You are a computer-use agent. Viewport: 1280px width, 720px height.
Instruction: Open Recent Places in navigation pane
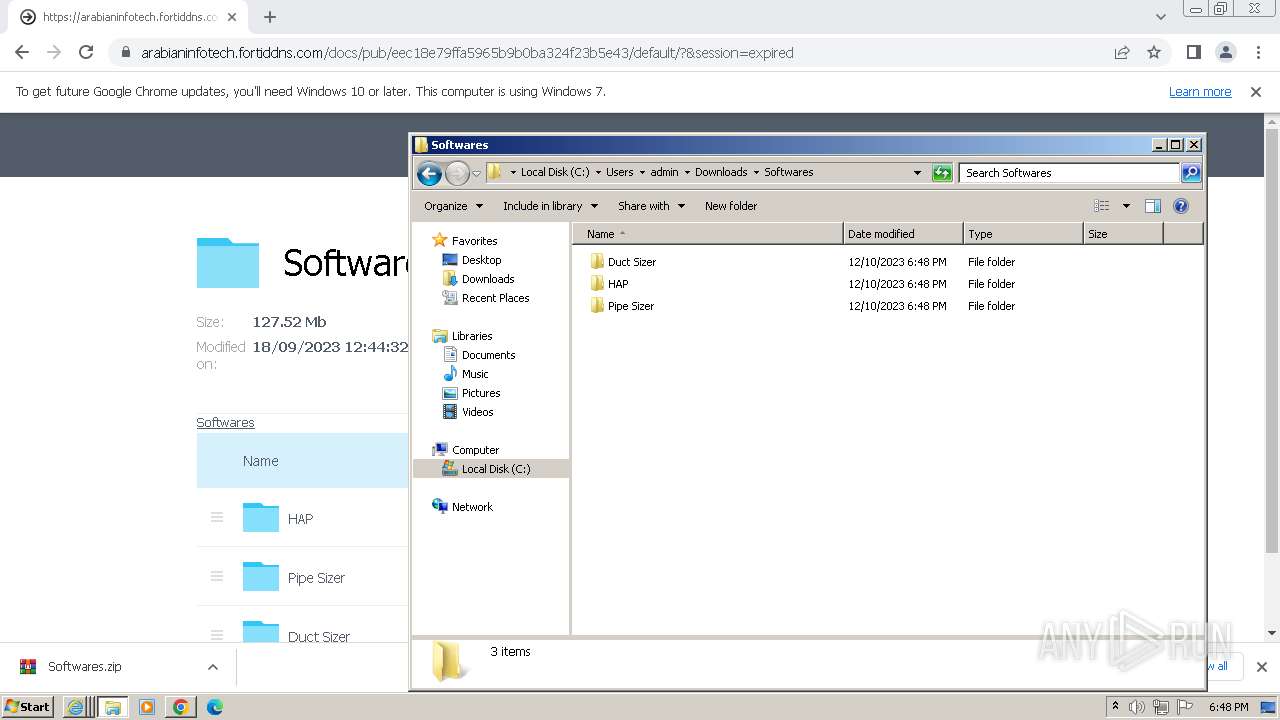coord(486,298)
